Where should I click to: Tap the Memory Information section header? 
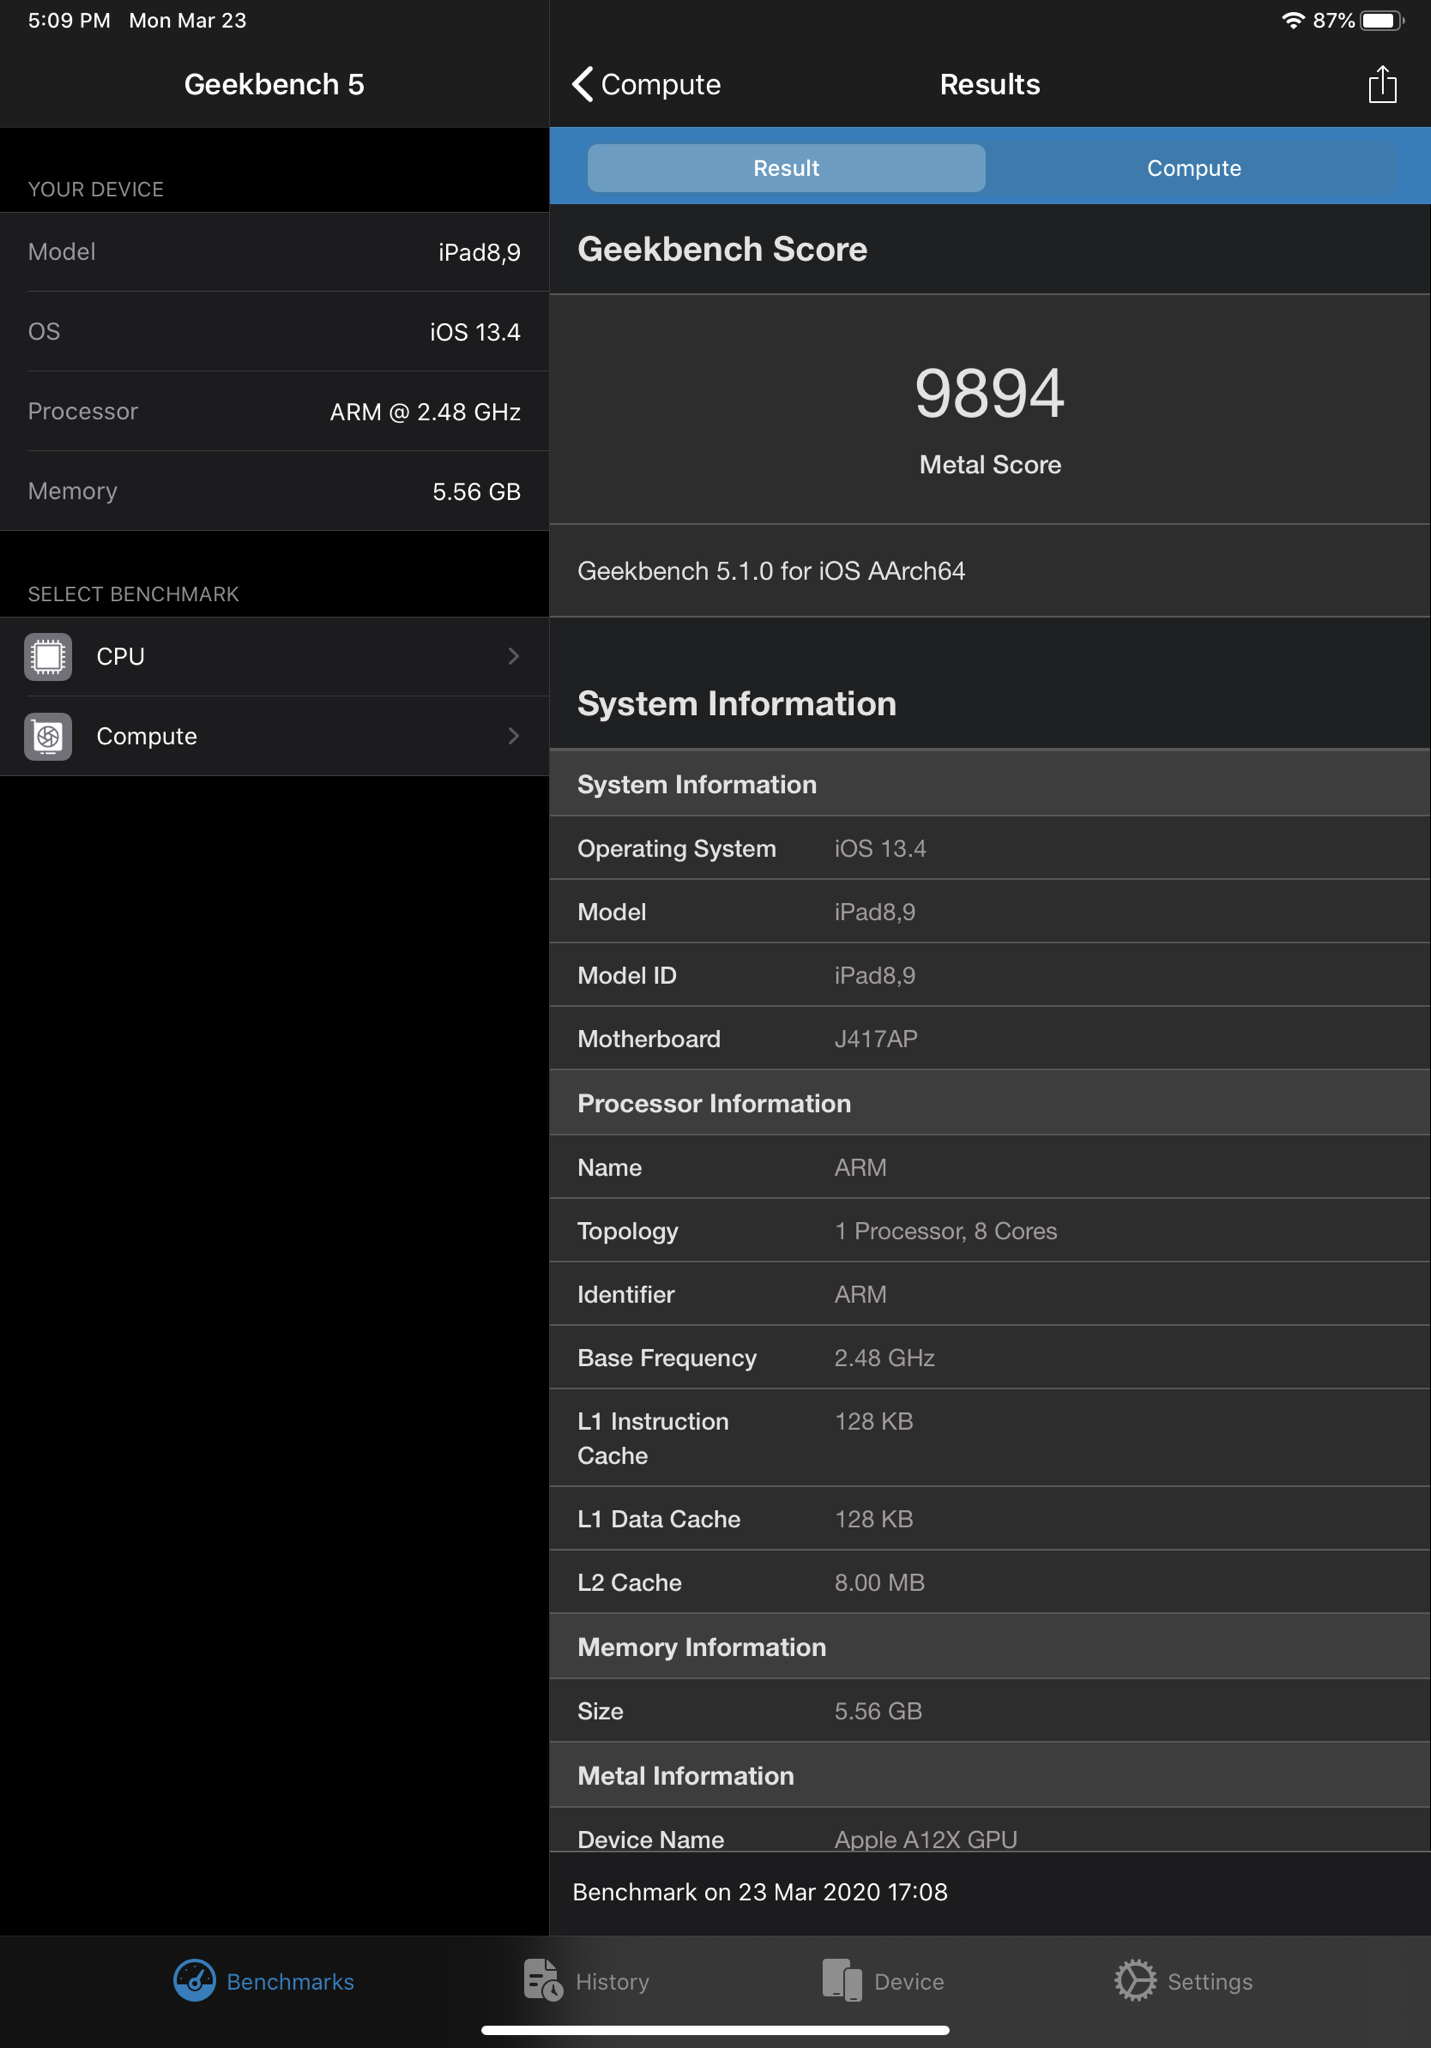990,1647
